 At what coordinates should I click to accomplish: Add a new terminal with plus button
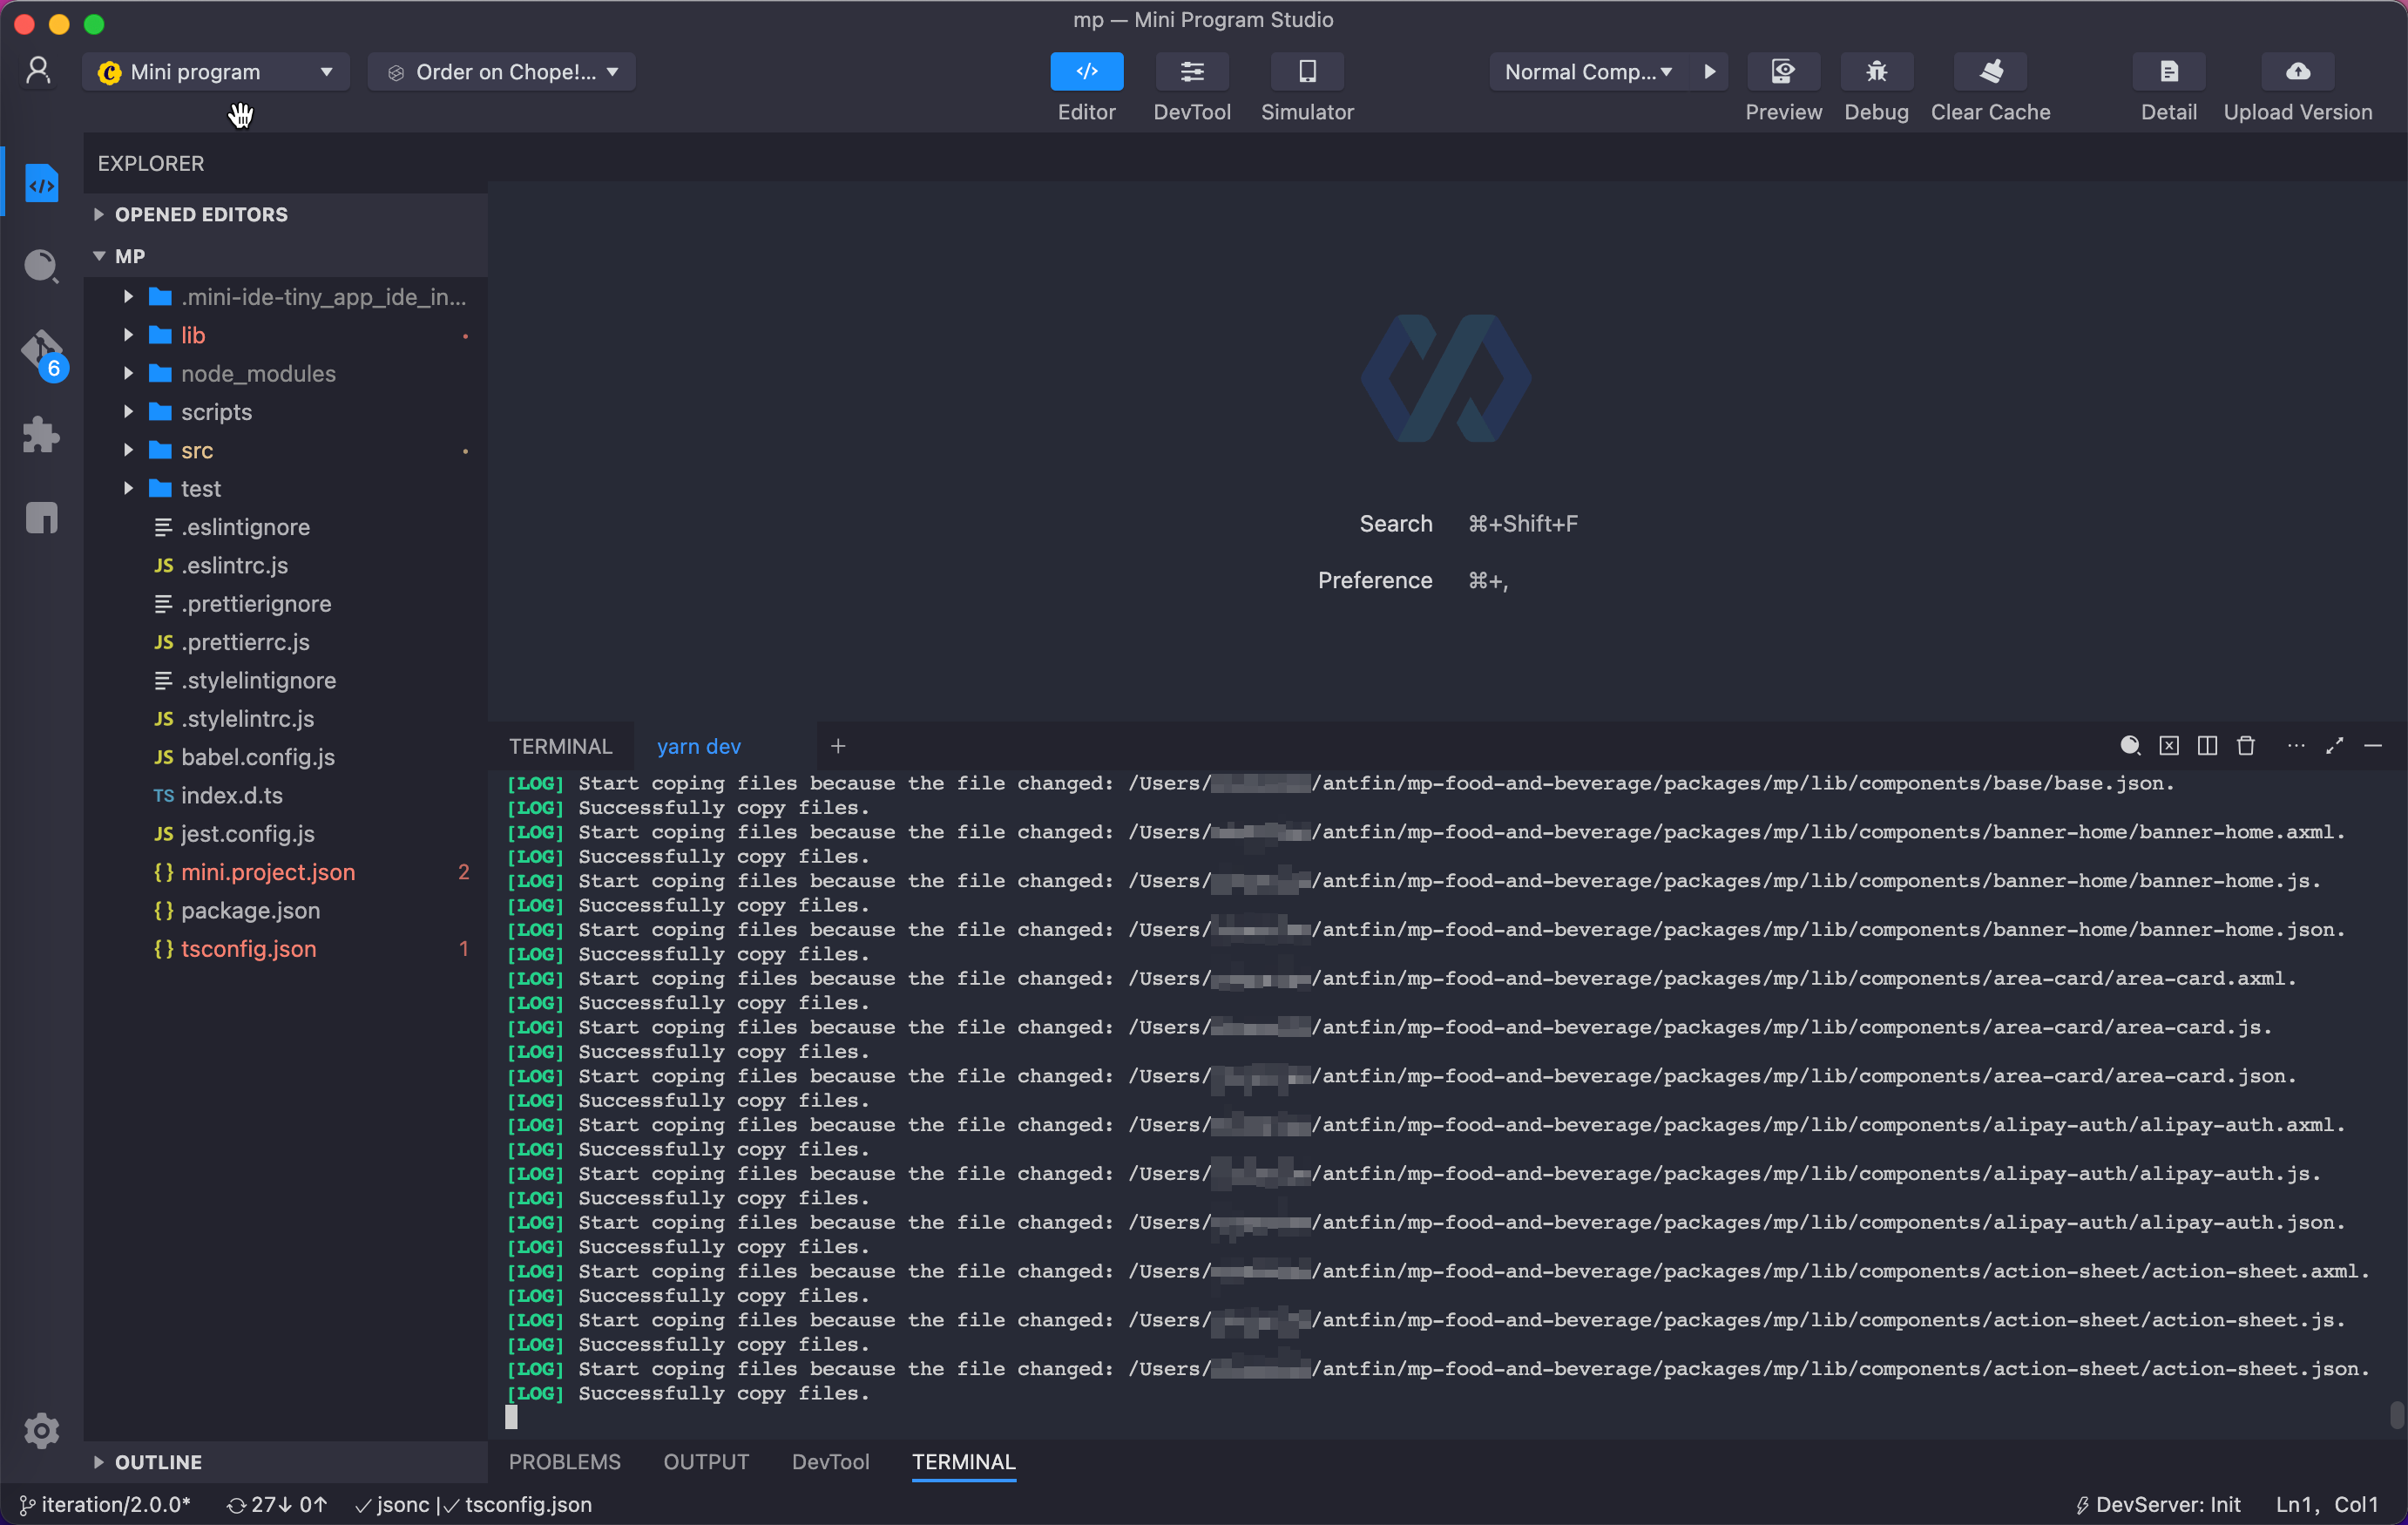pyautogui.click(x=838, y=746)
